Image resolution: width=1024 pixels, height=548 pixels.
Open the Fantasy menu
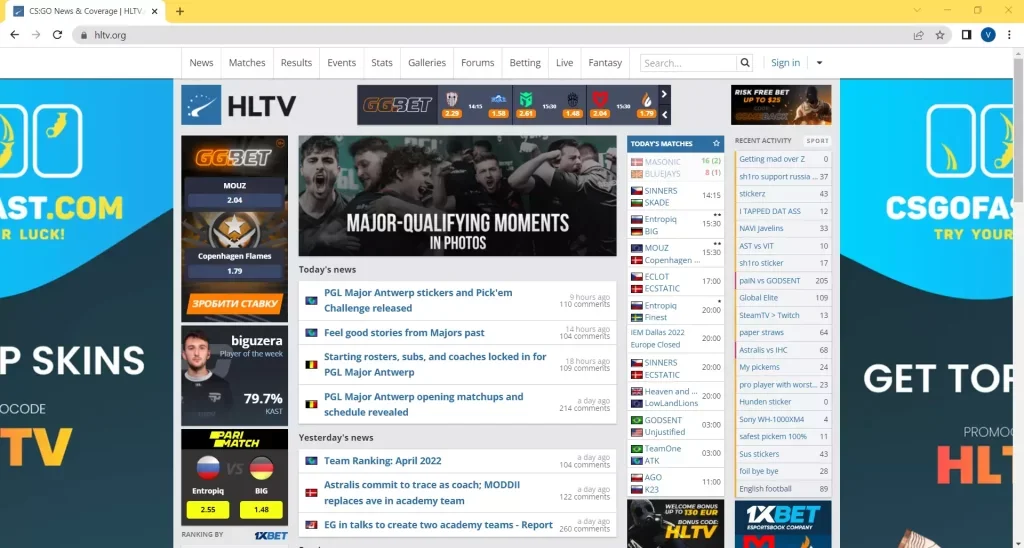click(x=605, y=63)
